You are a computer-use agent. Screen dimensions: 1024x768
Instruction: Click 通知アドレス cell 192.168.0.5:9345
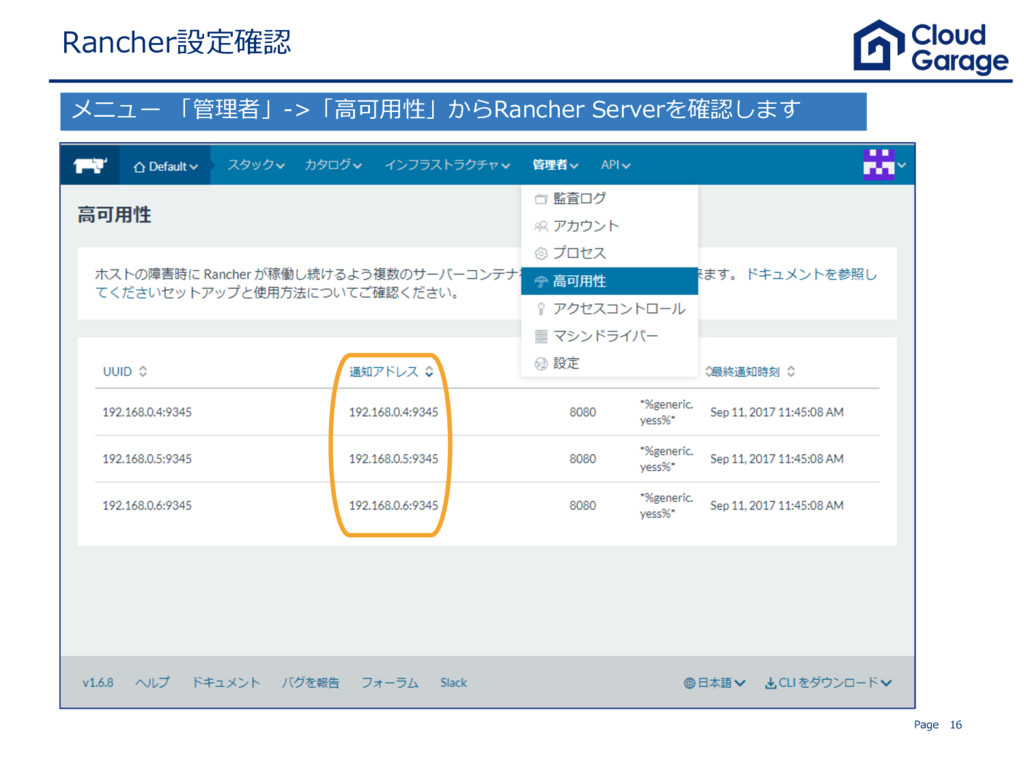393,459
